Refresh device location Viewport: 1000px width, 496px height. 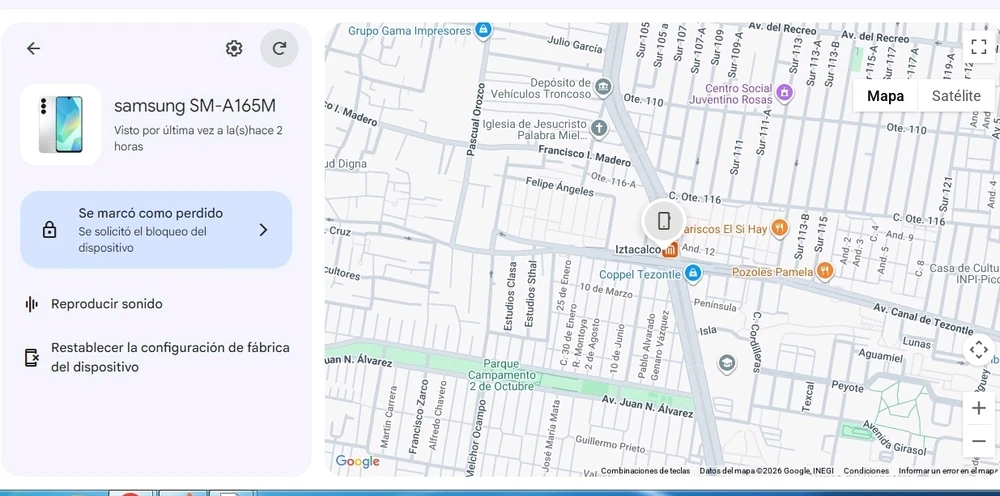(279, 48)
